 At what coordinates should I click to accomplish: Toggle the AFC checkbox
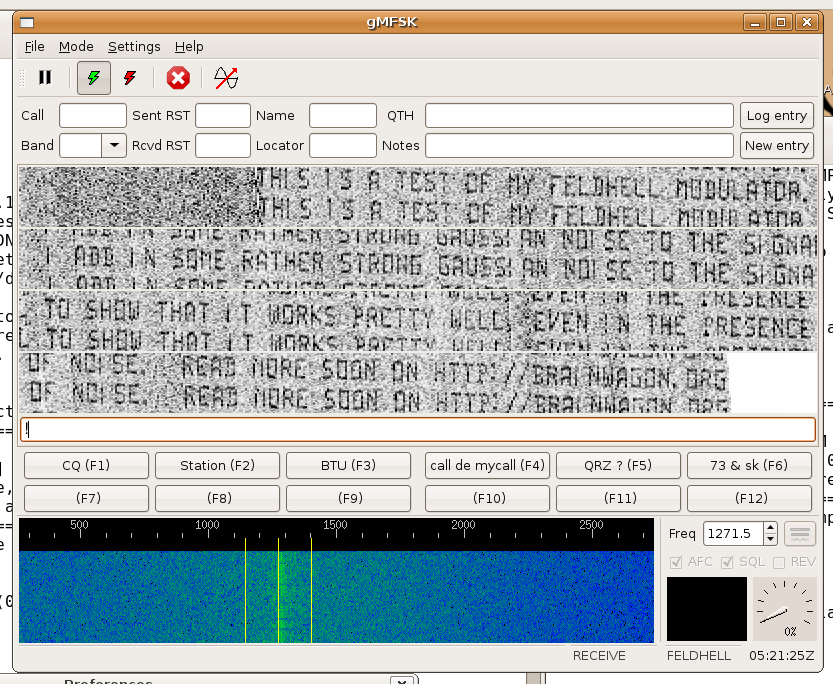(x=676, y=562)
